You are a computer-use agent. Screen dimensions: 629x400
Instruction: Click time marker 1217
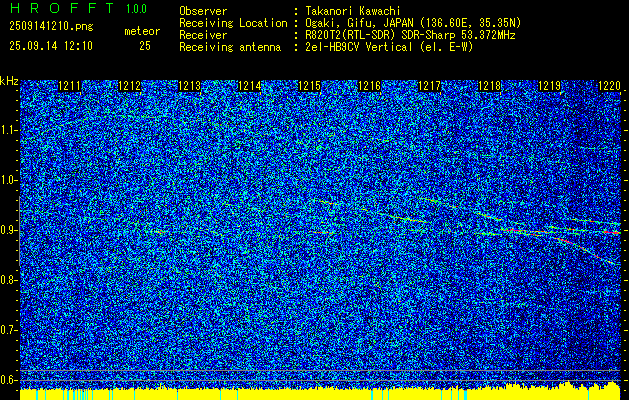click(430, 86)
